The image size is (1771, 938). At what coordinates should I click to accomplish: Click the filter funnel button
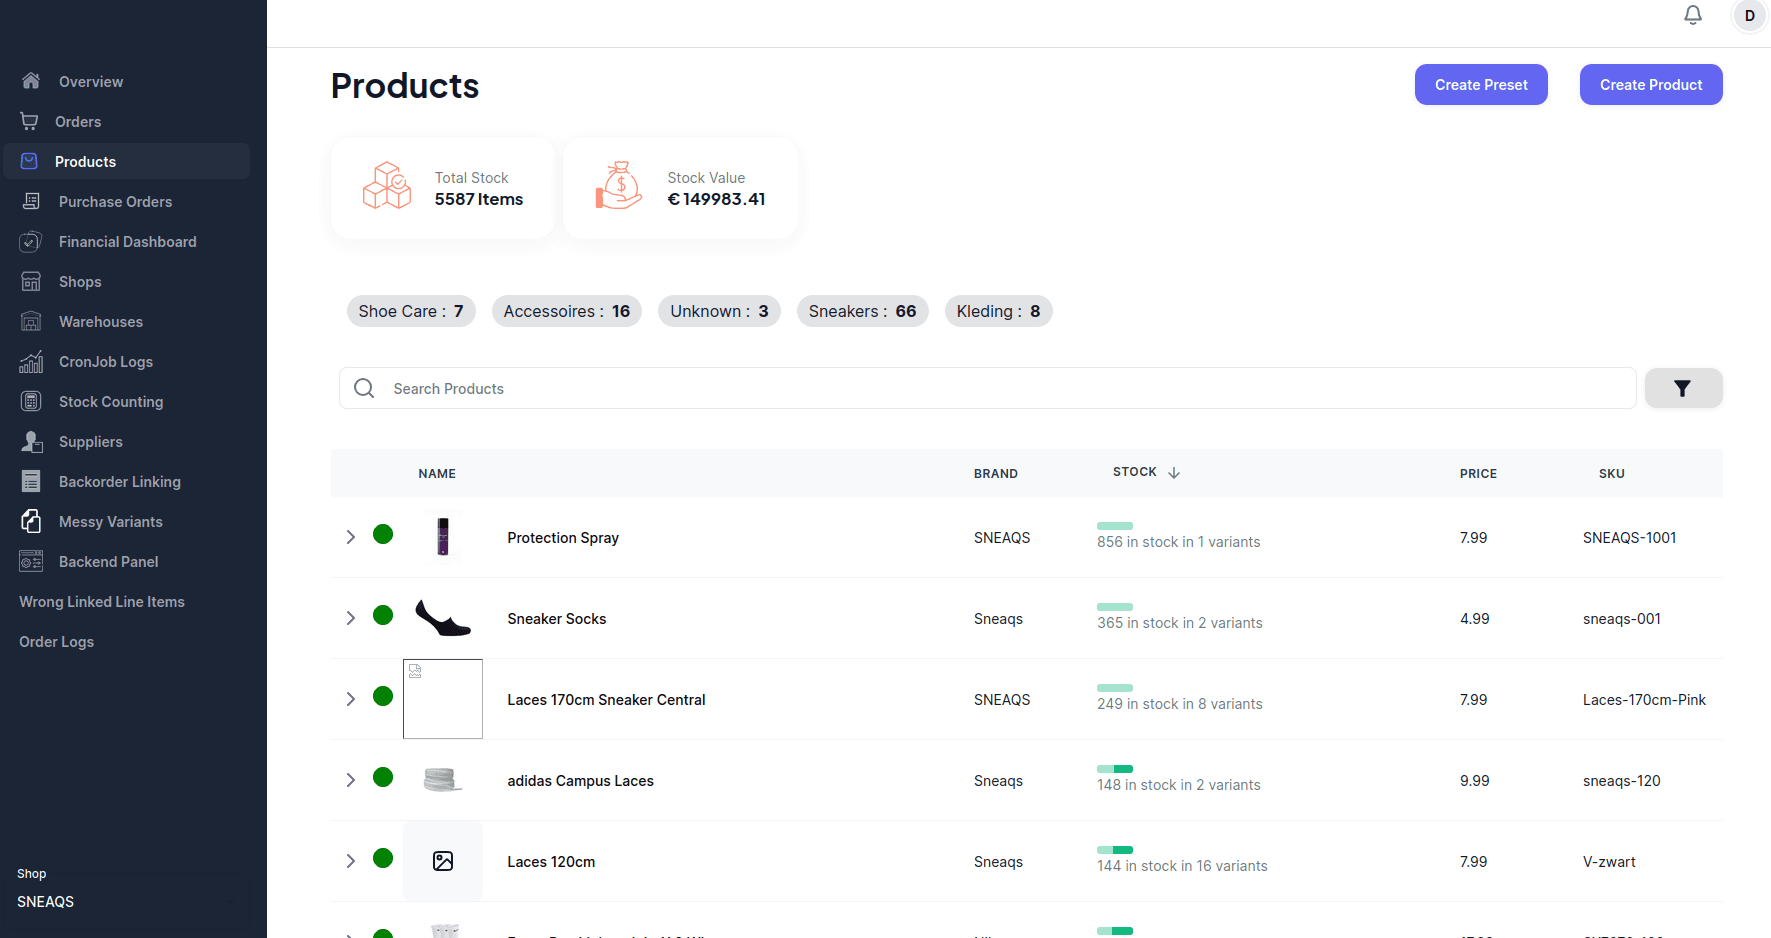tap(1683, 388)
